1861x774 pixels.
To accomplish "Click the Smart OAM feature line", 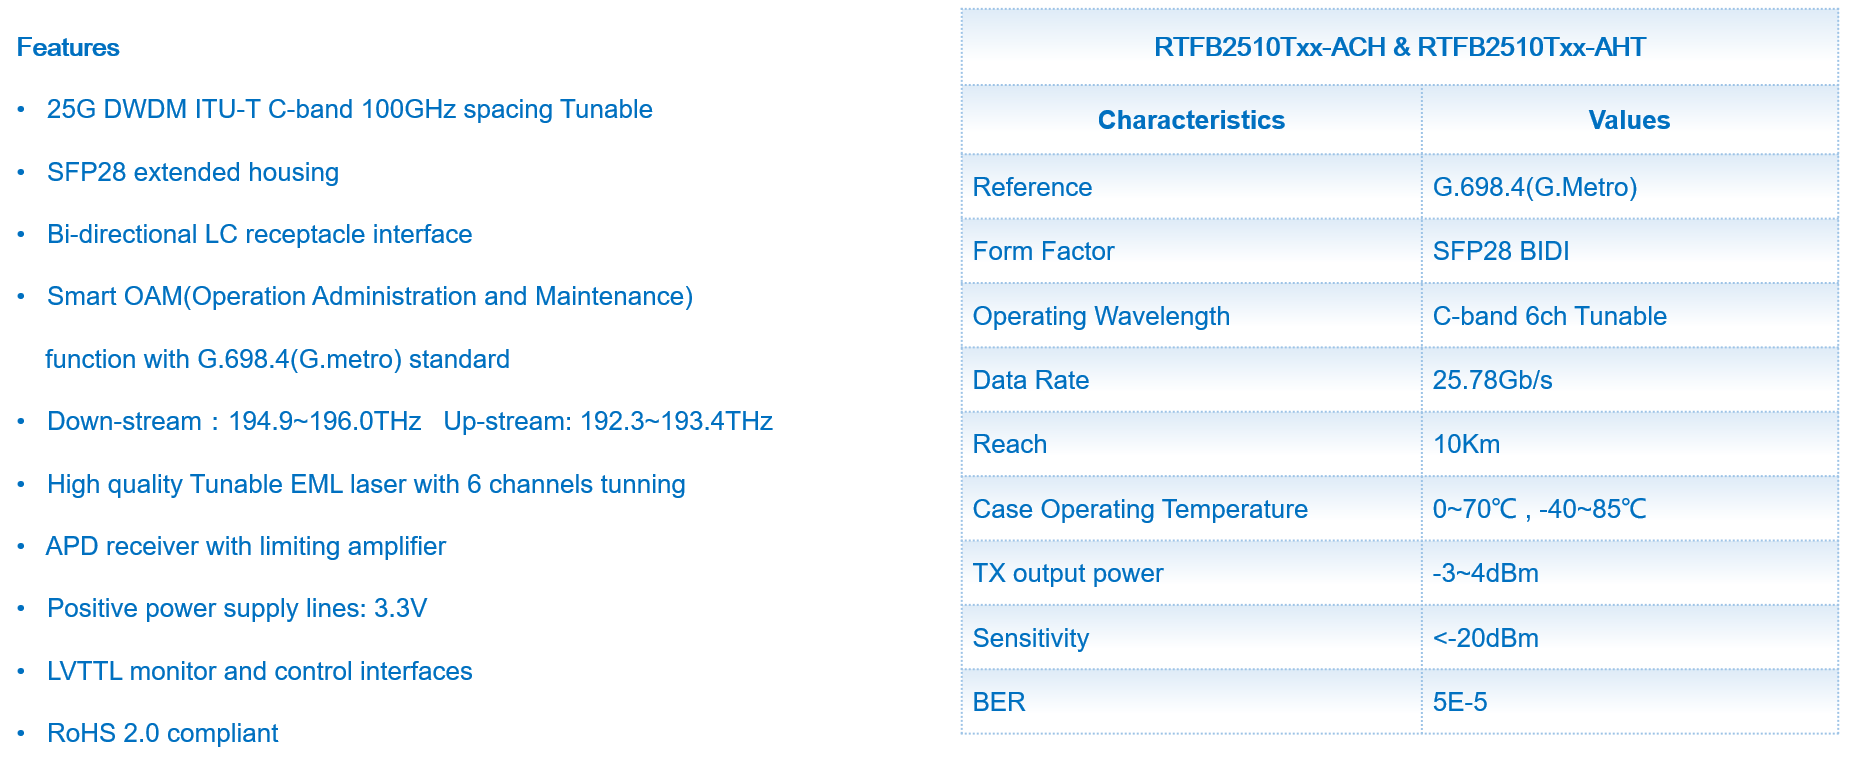I will point(369,296).
